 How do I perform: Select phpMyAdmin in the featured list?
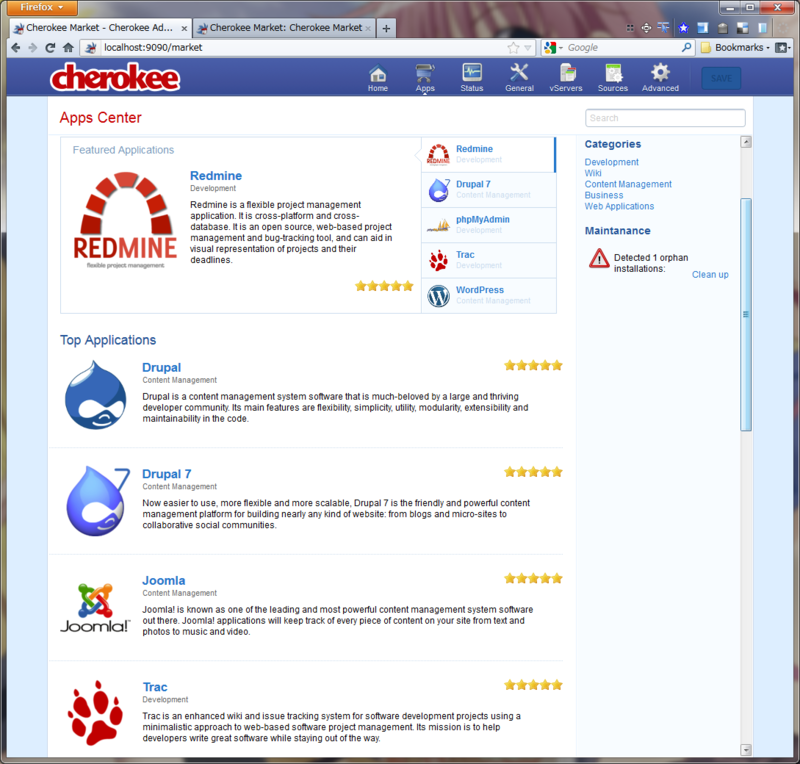(x=489, y=225)
